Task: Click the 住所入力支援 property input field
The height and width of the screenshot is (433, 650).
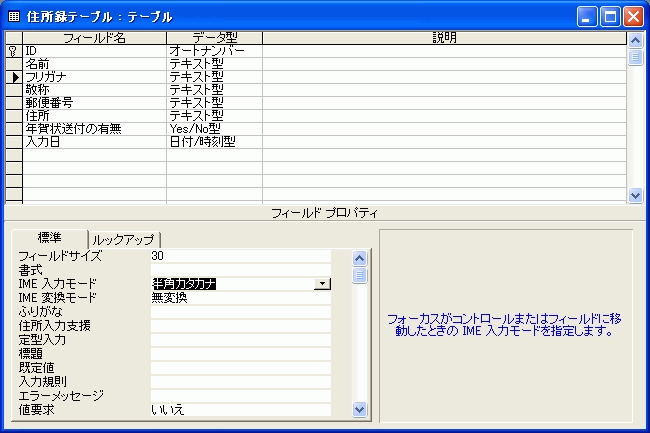Action: [x=241, y=326]
